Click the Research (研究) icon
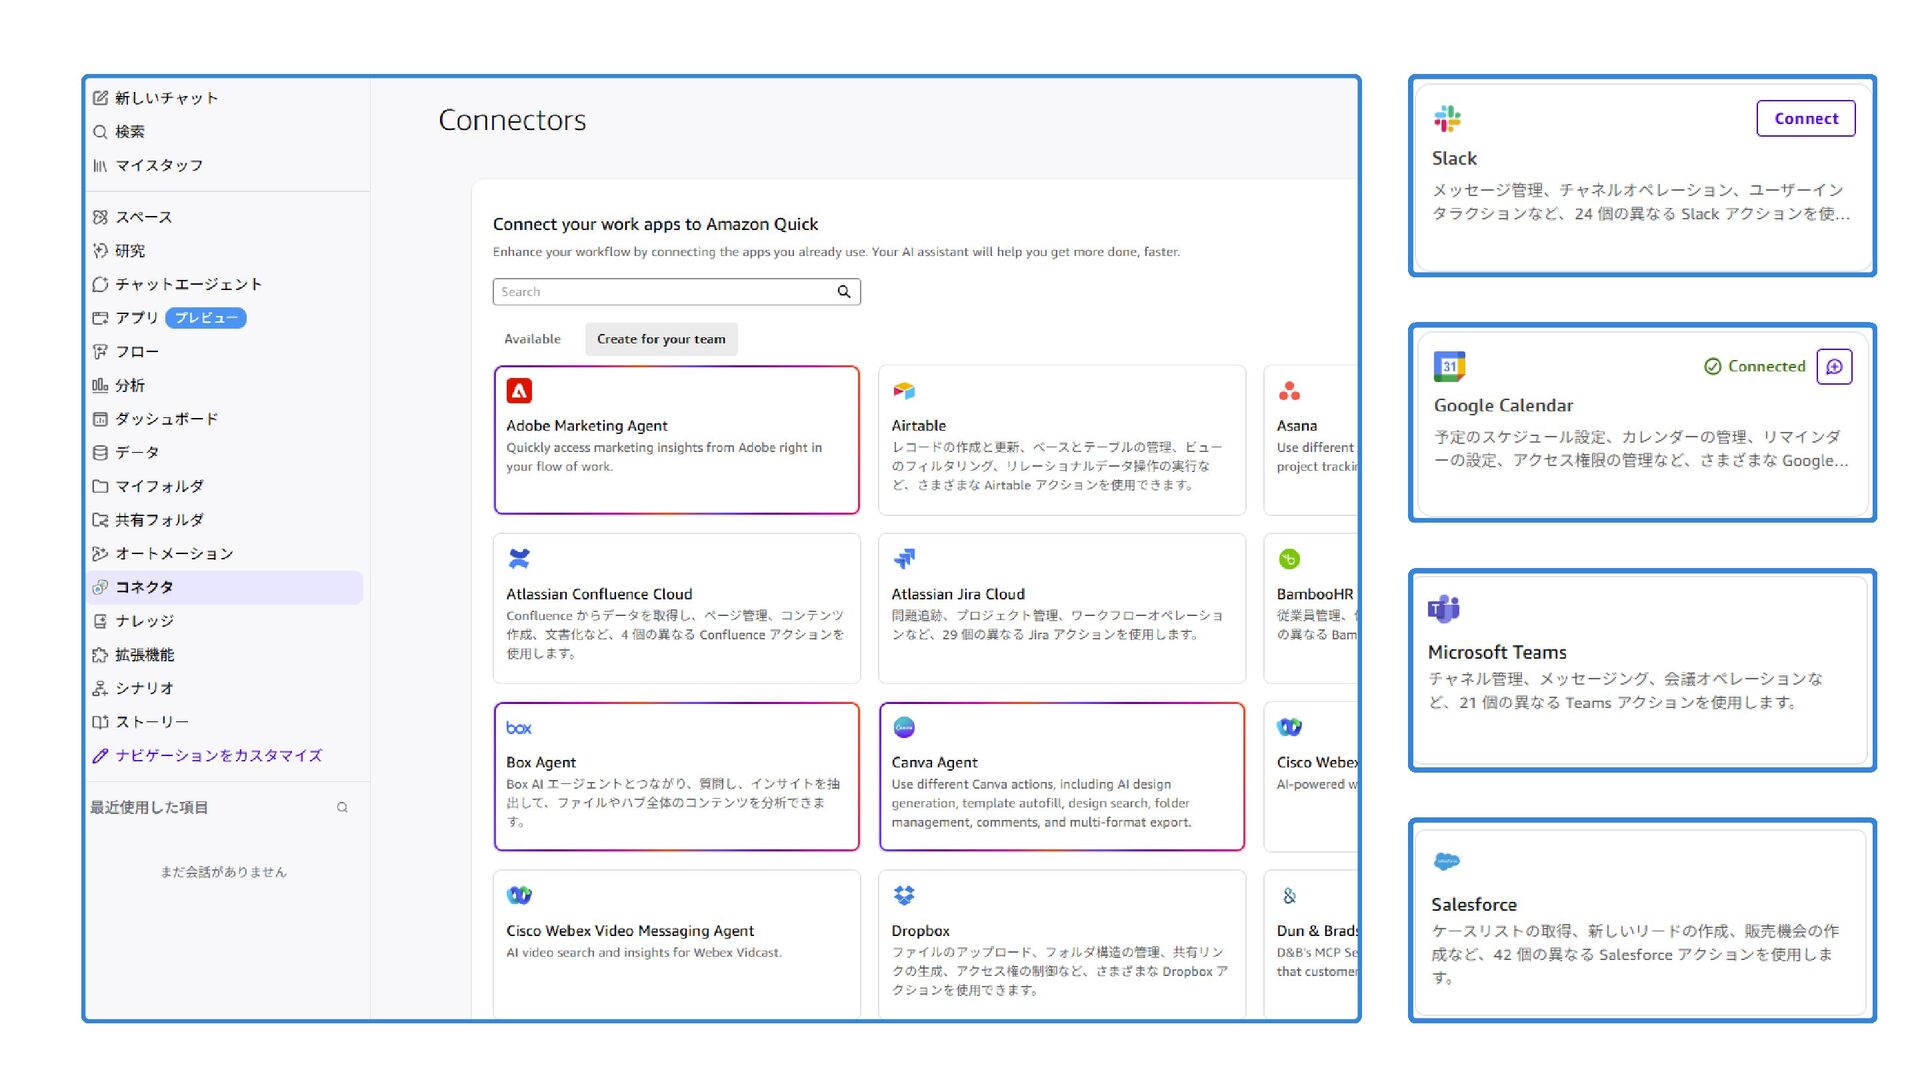 [x=100, y=251]
